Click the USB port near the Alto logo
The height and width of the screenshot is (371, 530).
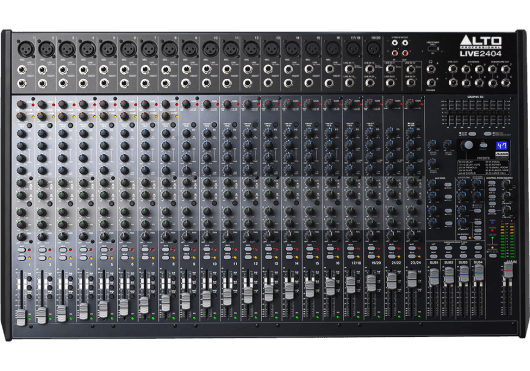point(432,49)
